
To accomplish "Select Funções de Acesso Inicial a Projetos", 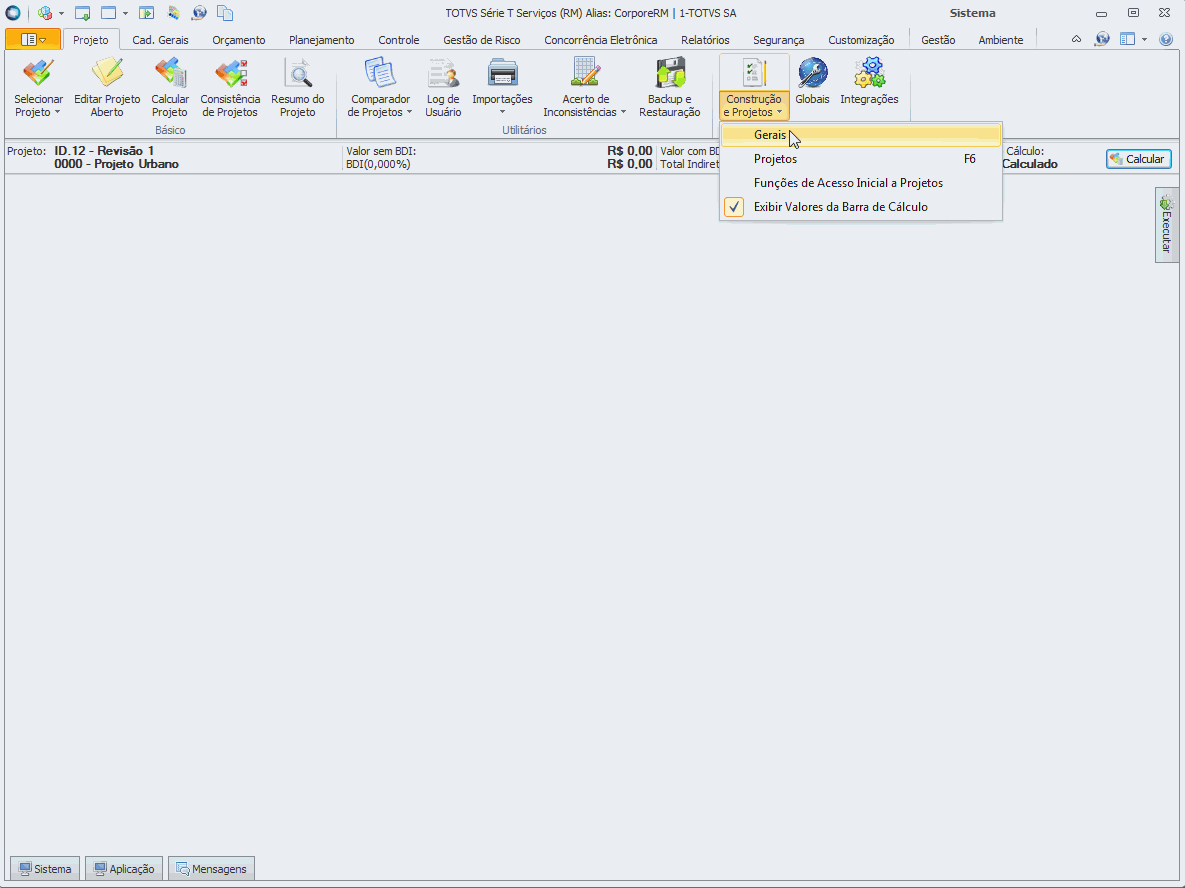I will (861, 183).
